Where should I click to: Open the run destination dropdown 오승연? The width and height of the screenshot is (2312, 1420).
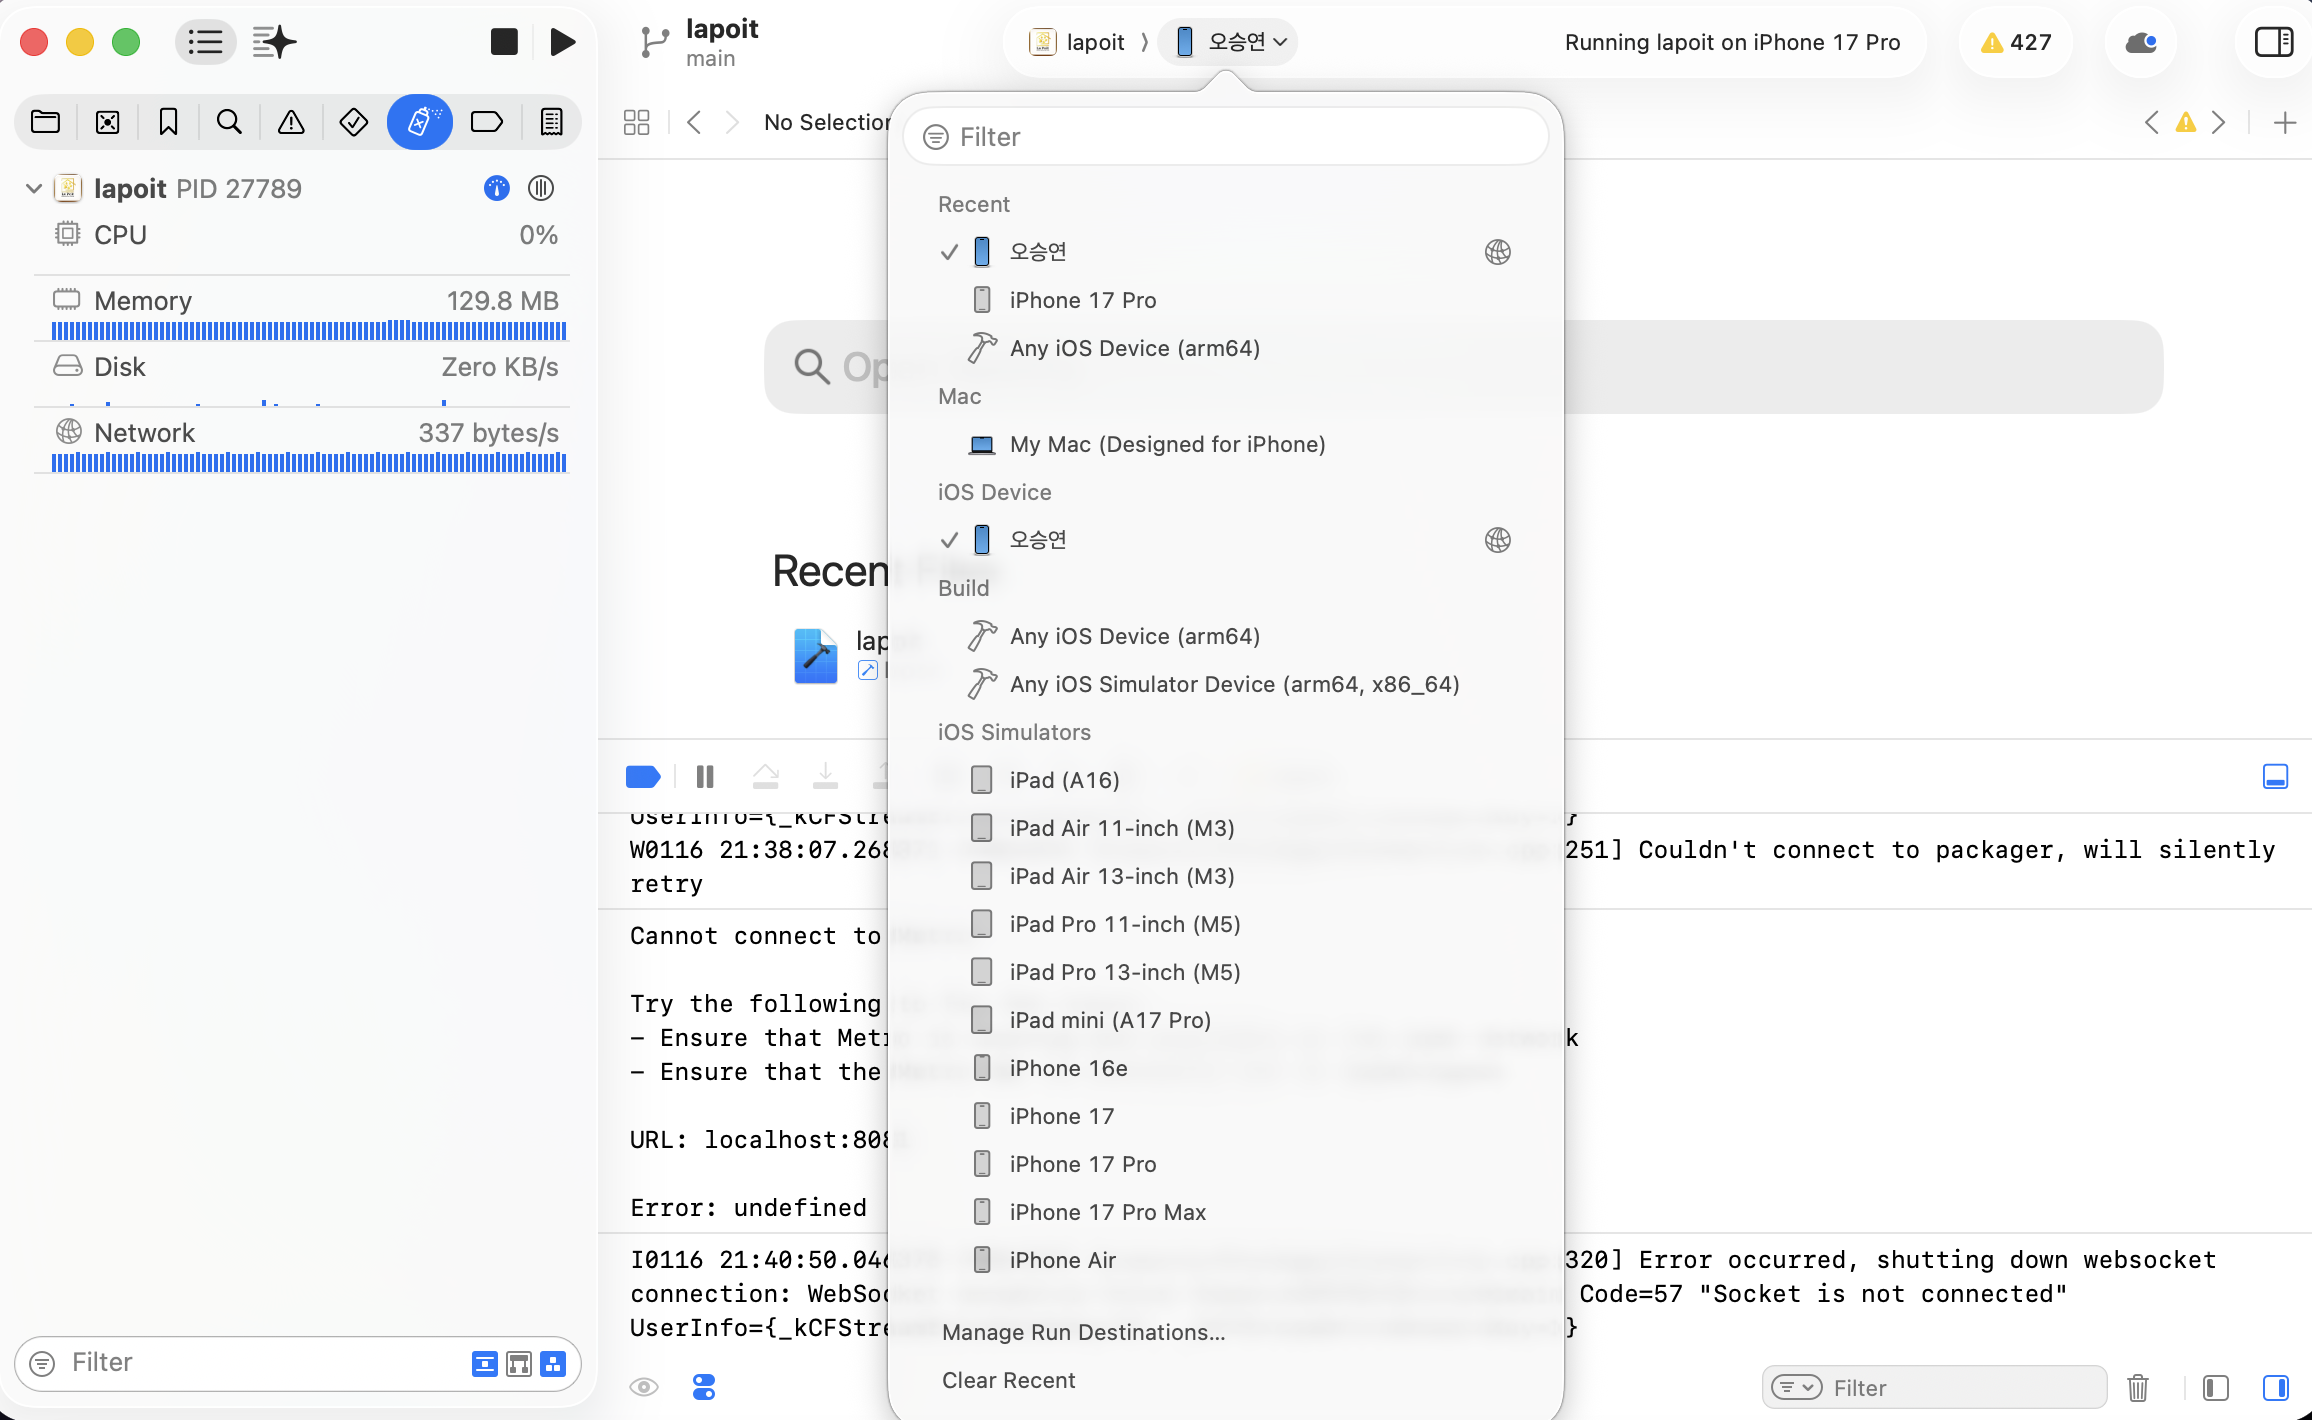pyautogui.click(x=1229, y=42)
